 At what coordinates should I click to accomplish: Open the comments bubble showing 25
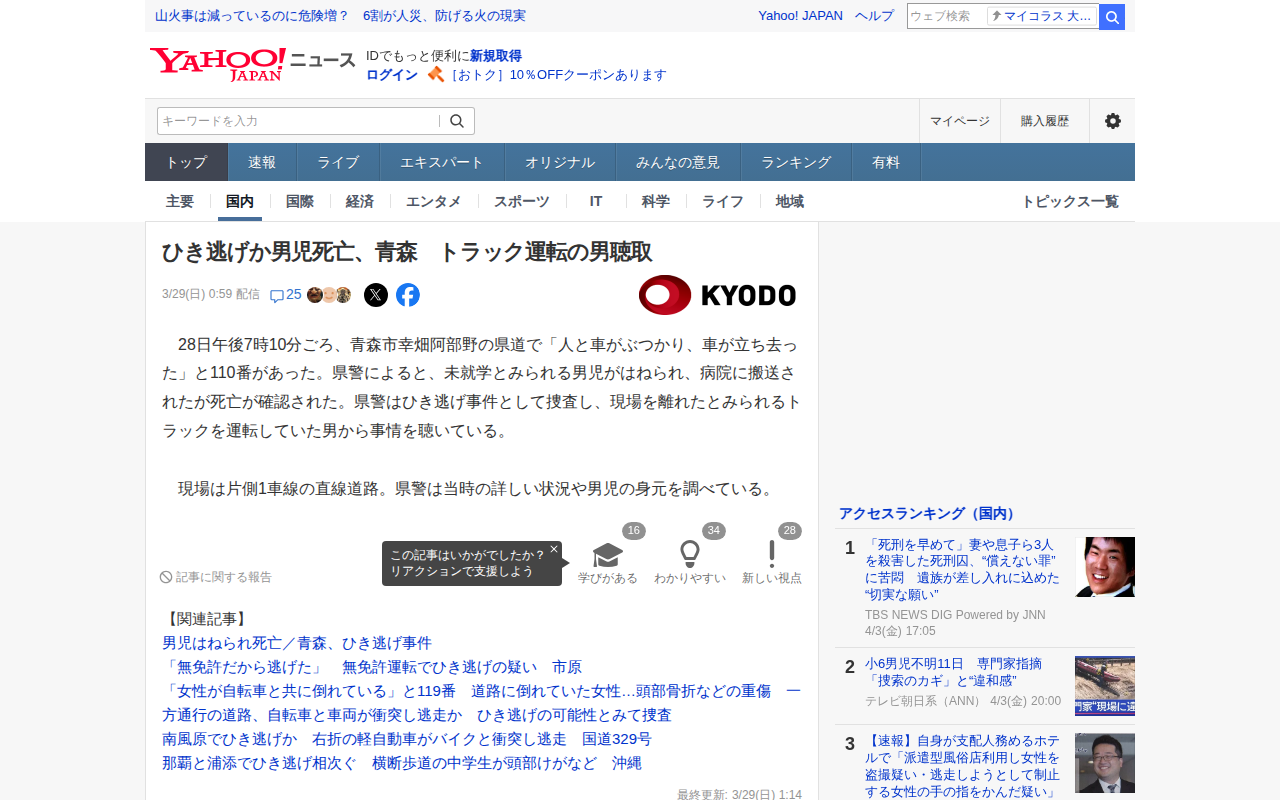(x=286, y=295)
